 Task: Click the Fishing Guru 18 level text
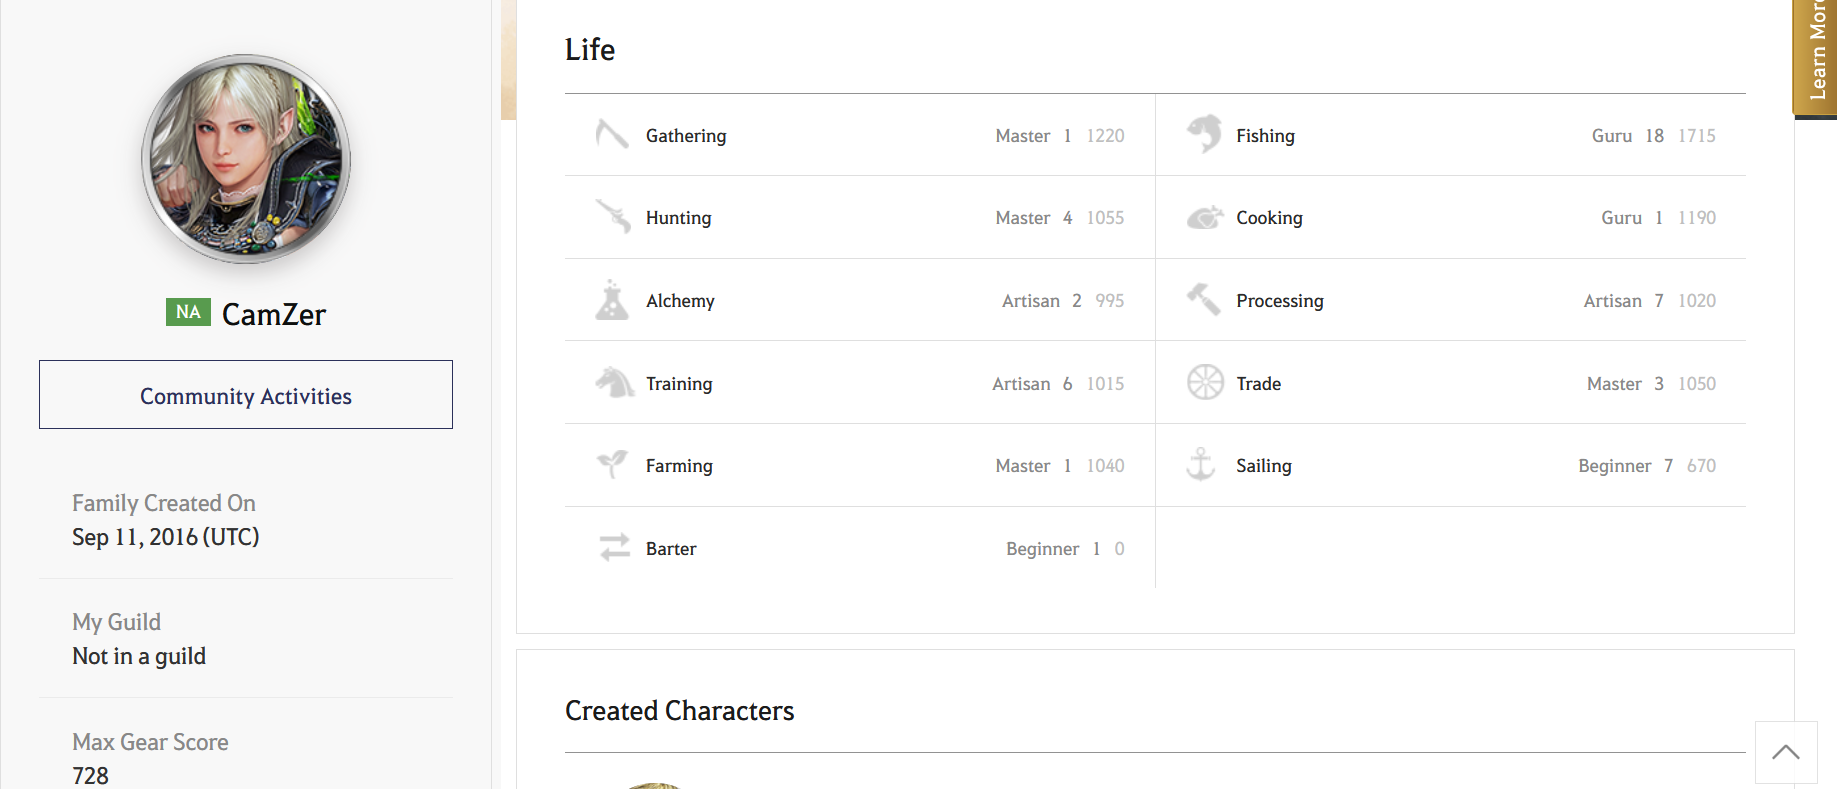[1627, 136]
